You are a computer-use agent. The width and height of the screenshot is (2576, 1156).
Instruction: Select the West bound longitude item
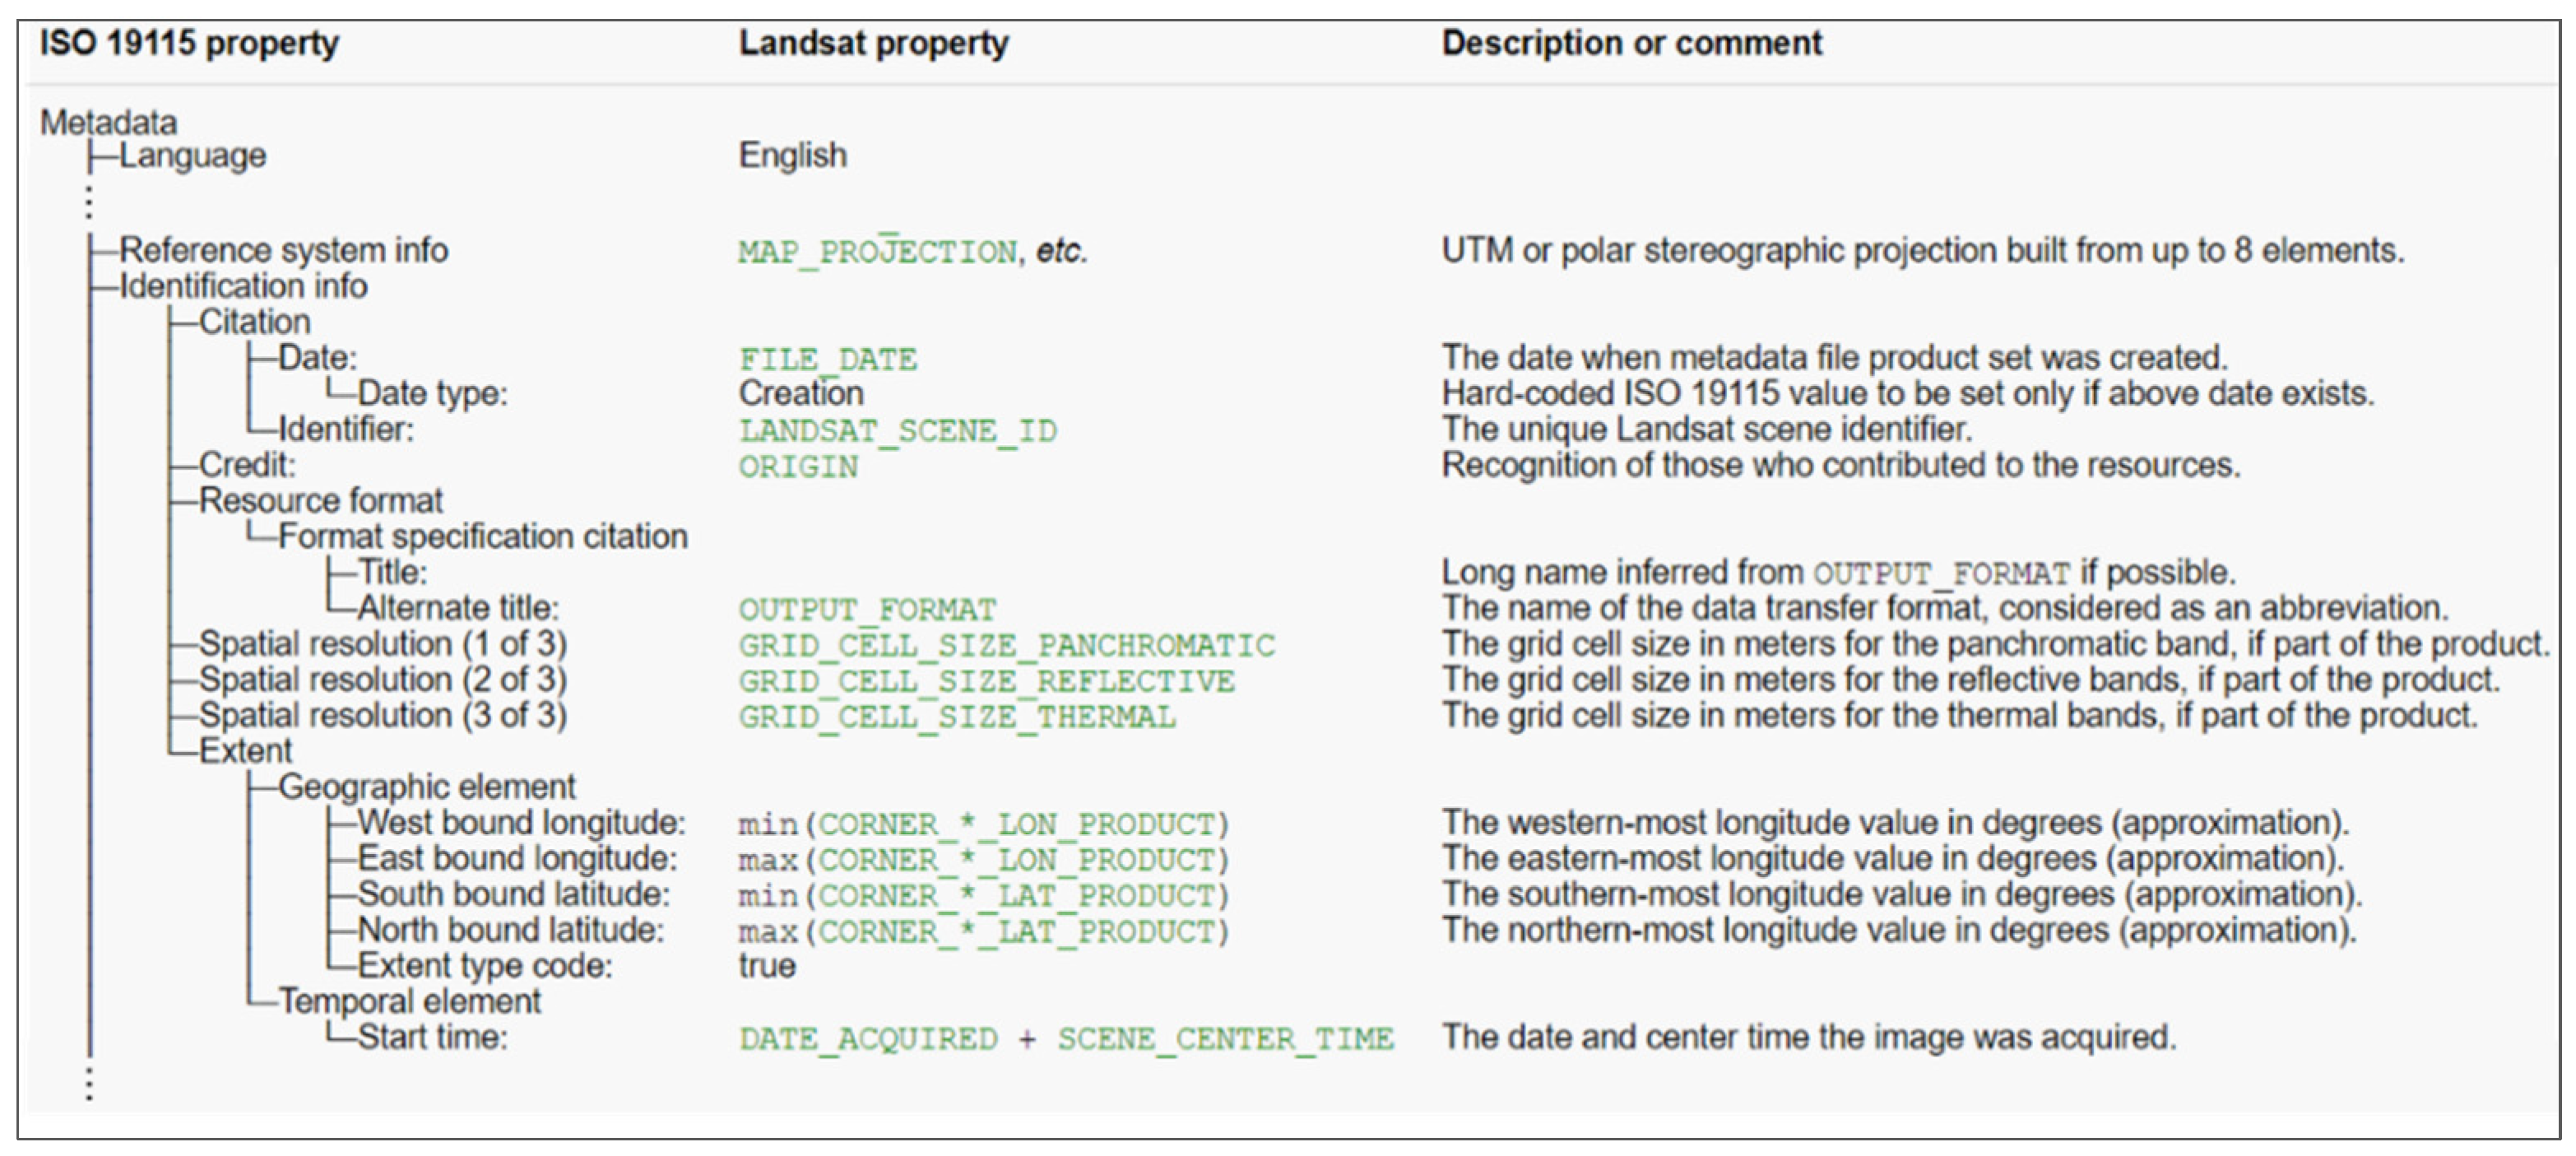pyautogui.click(x=521, y=823)
